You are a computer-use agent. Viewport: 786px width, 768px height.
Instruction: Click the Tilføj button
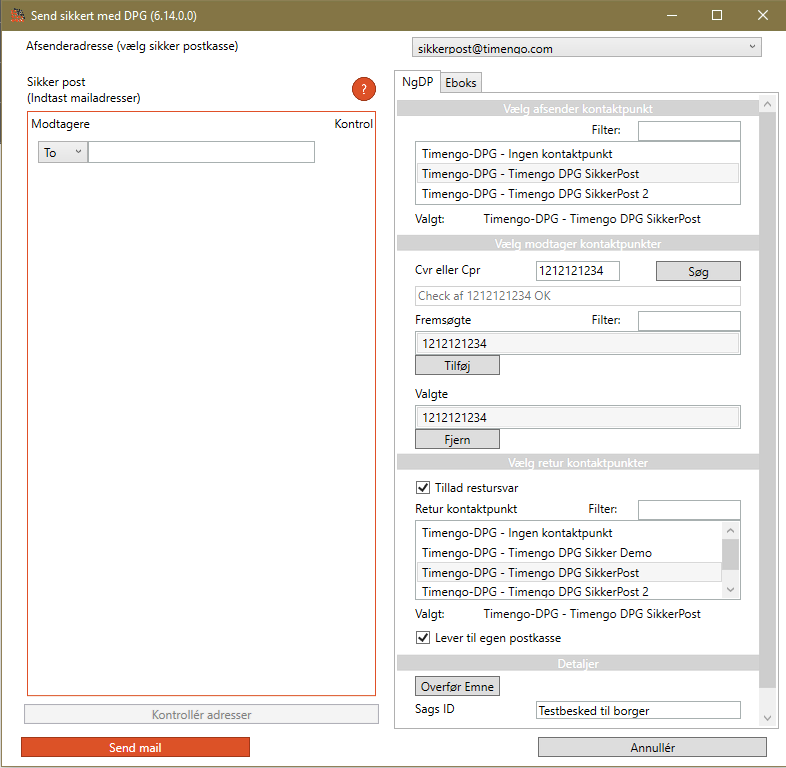[x=457, y=365]
